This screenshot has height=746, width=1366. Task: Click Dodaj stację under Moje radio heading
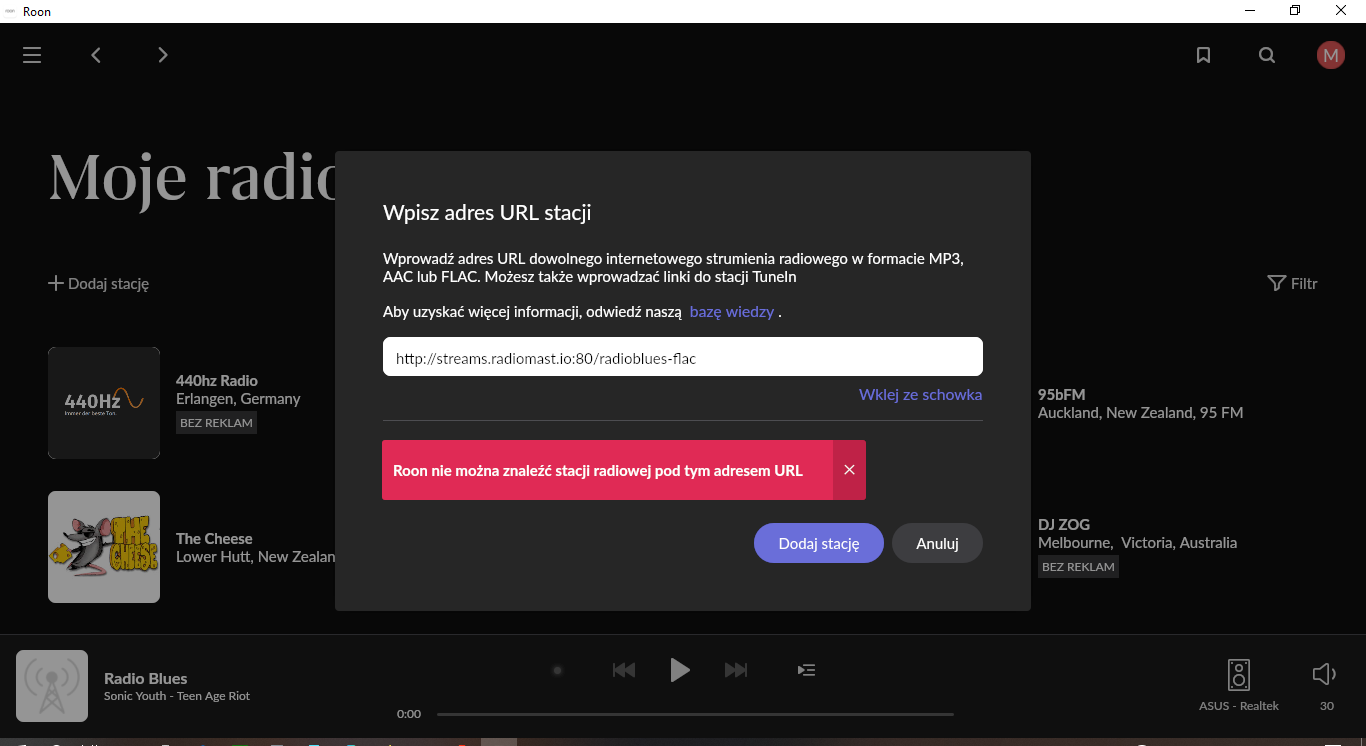(x=99, y=284)
